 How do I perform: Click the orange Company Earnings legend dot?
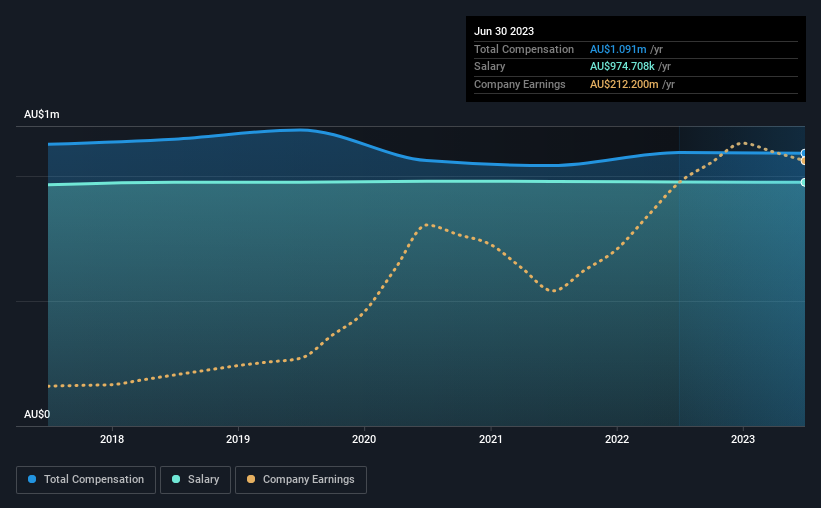point(251,479)
